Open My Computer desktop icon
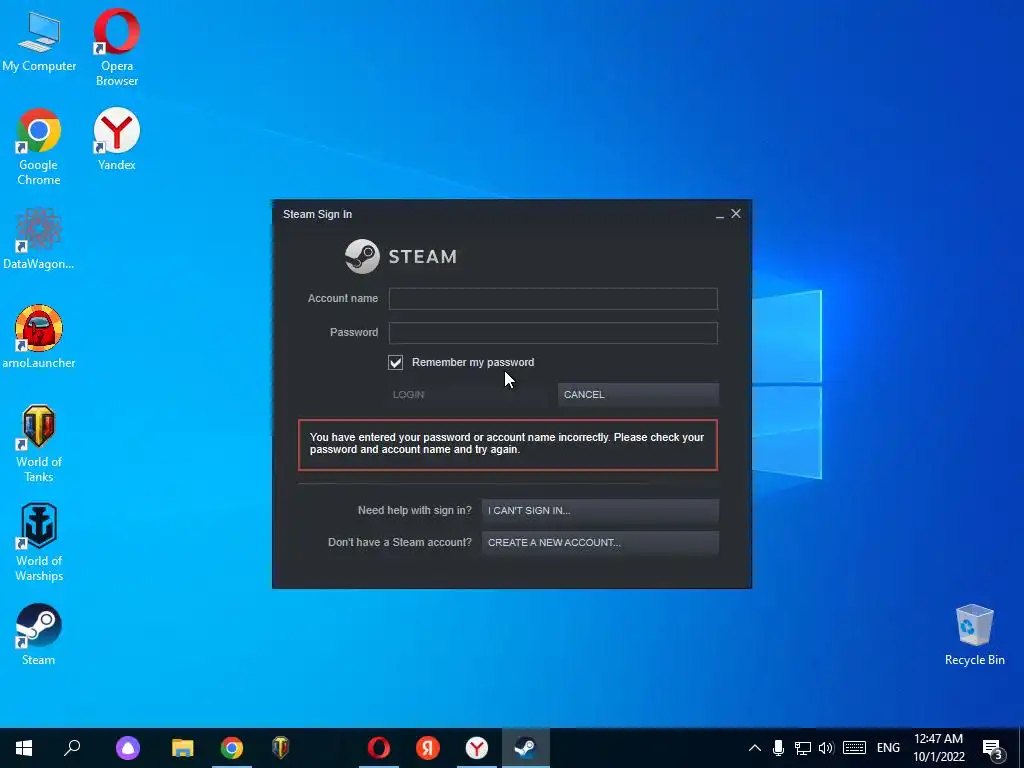The image size is (1024, 768). pyautogui.click(x=39, y=40)
